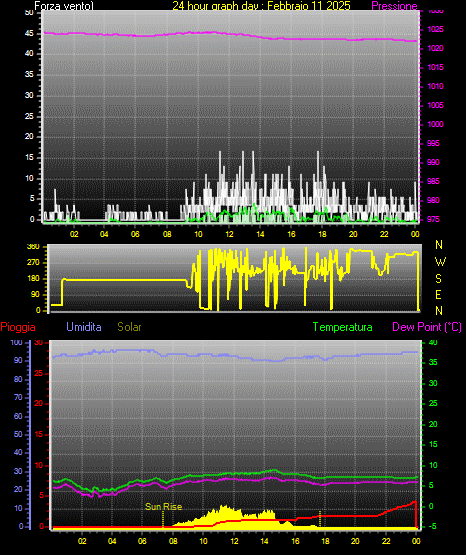466x555 pixels.
Task: Click the '-5' temperature axis value
Action: click(432, 526)
